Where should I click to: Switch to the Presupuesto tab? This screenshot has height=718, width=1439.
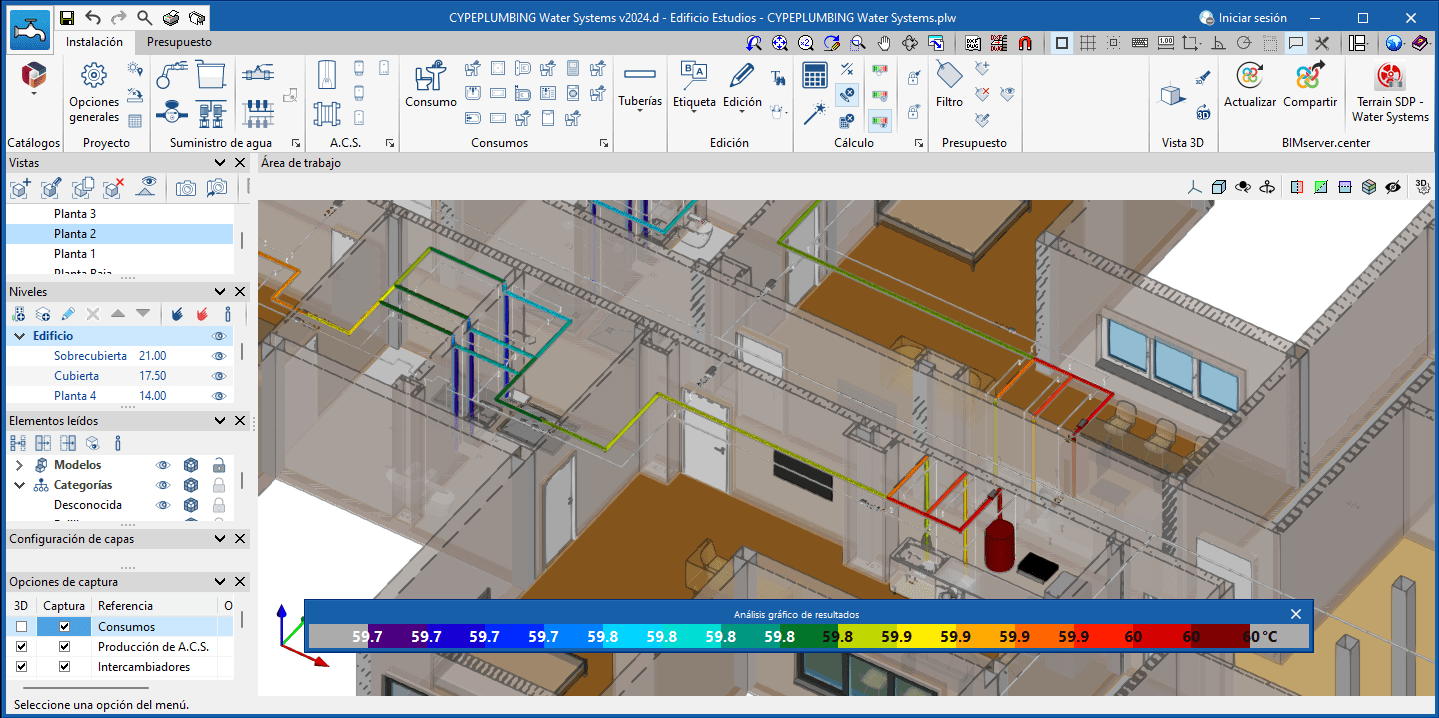coord(179,42)
